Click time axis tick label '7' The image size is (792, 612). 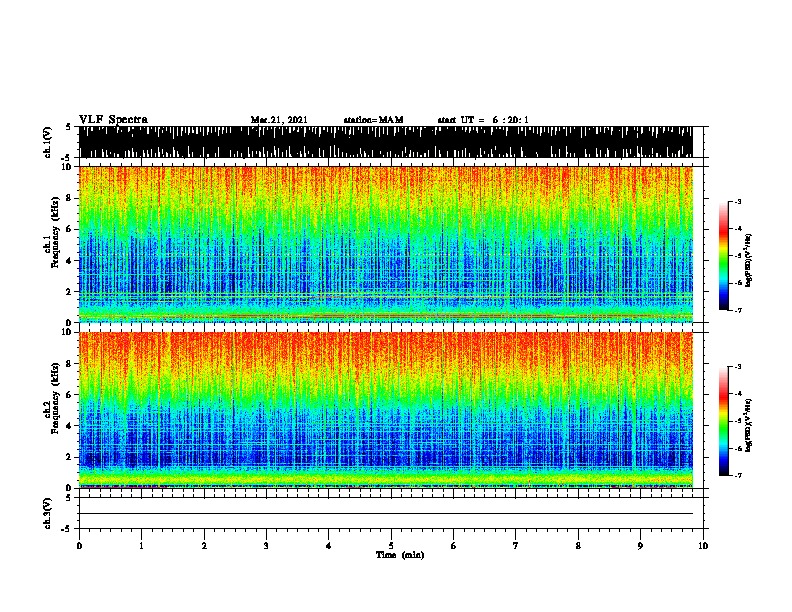pyautogui.click(x=516, y=546)
